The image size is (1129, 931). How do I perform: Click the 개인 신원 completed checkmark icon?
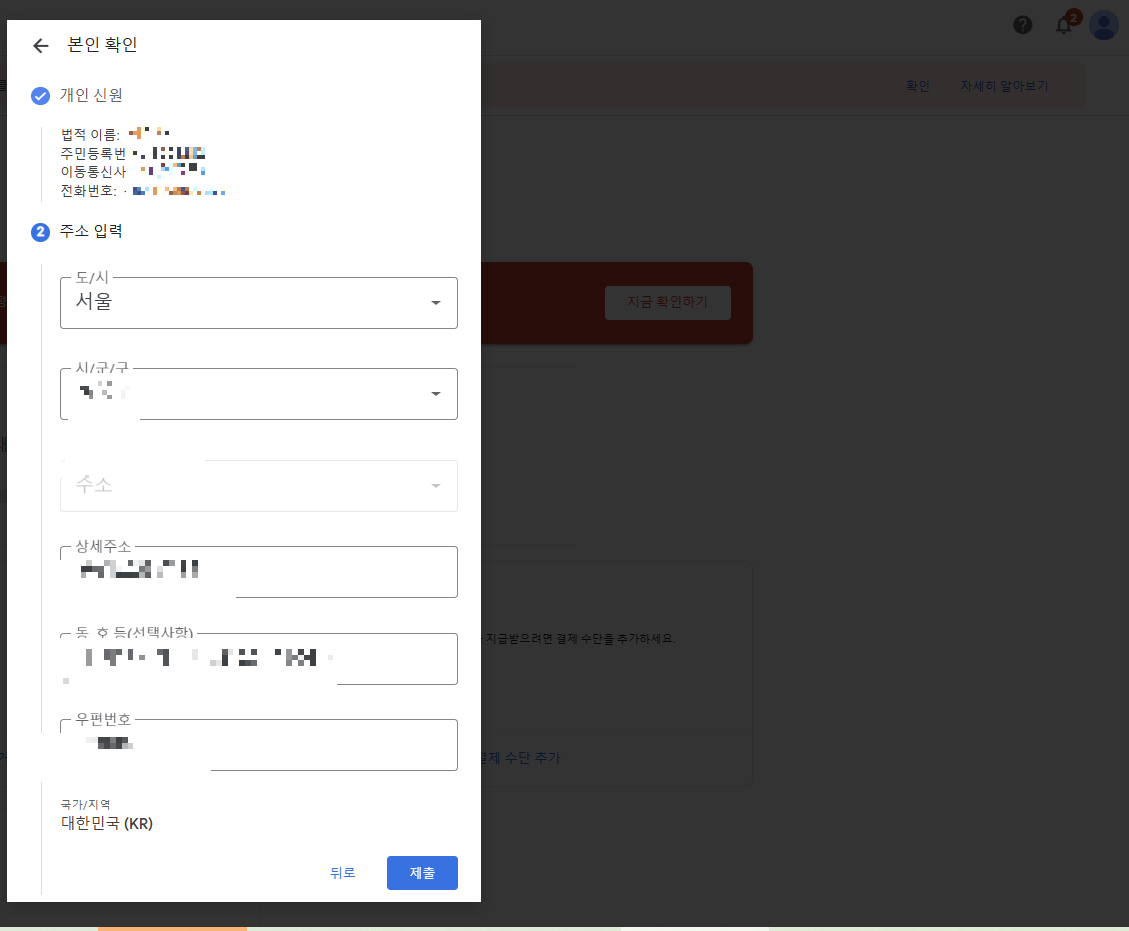pos(40,95)
